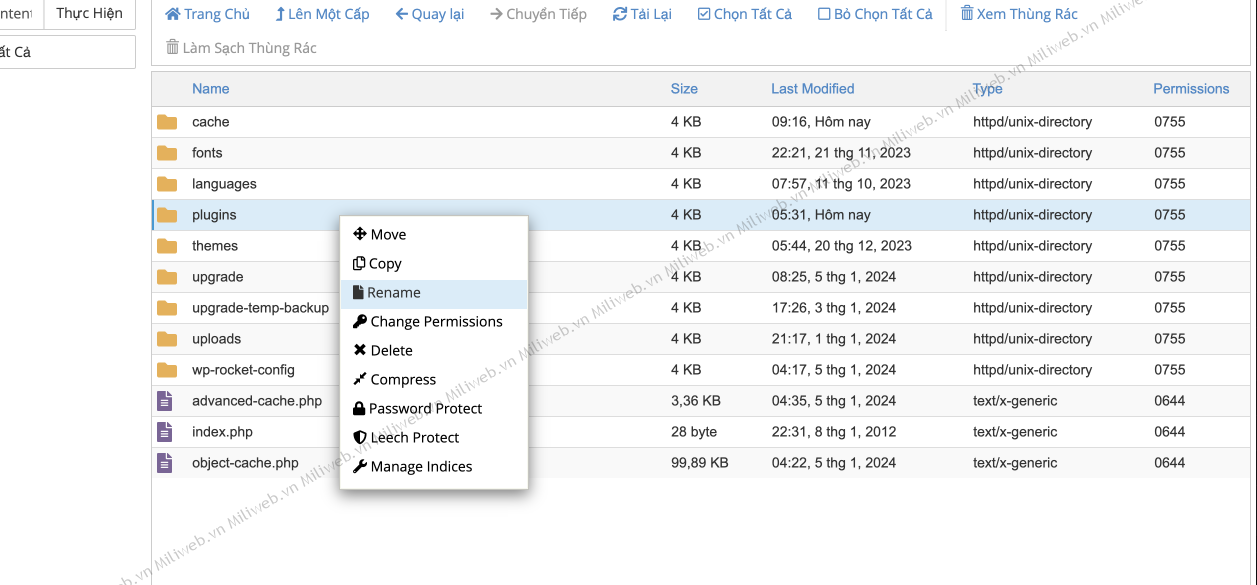
Task: Open trash using the Xem Thùng Rác icon
Action: pyautogui.click(x=968, y=14)
